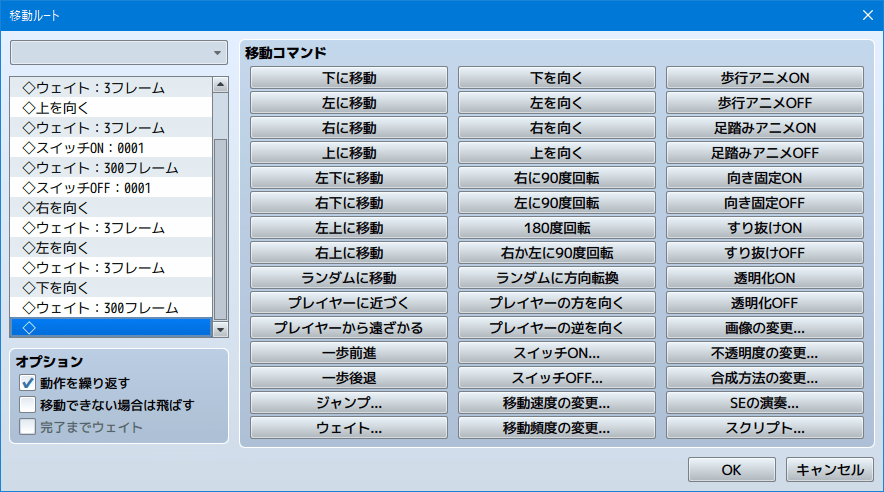
Task: Click 移動速度の変更... button
Action: pos(557,403)
